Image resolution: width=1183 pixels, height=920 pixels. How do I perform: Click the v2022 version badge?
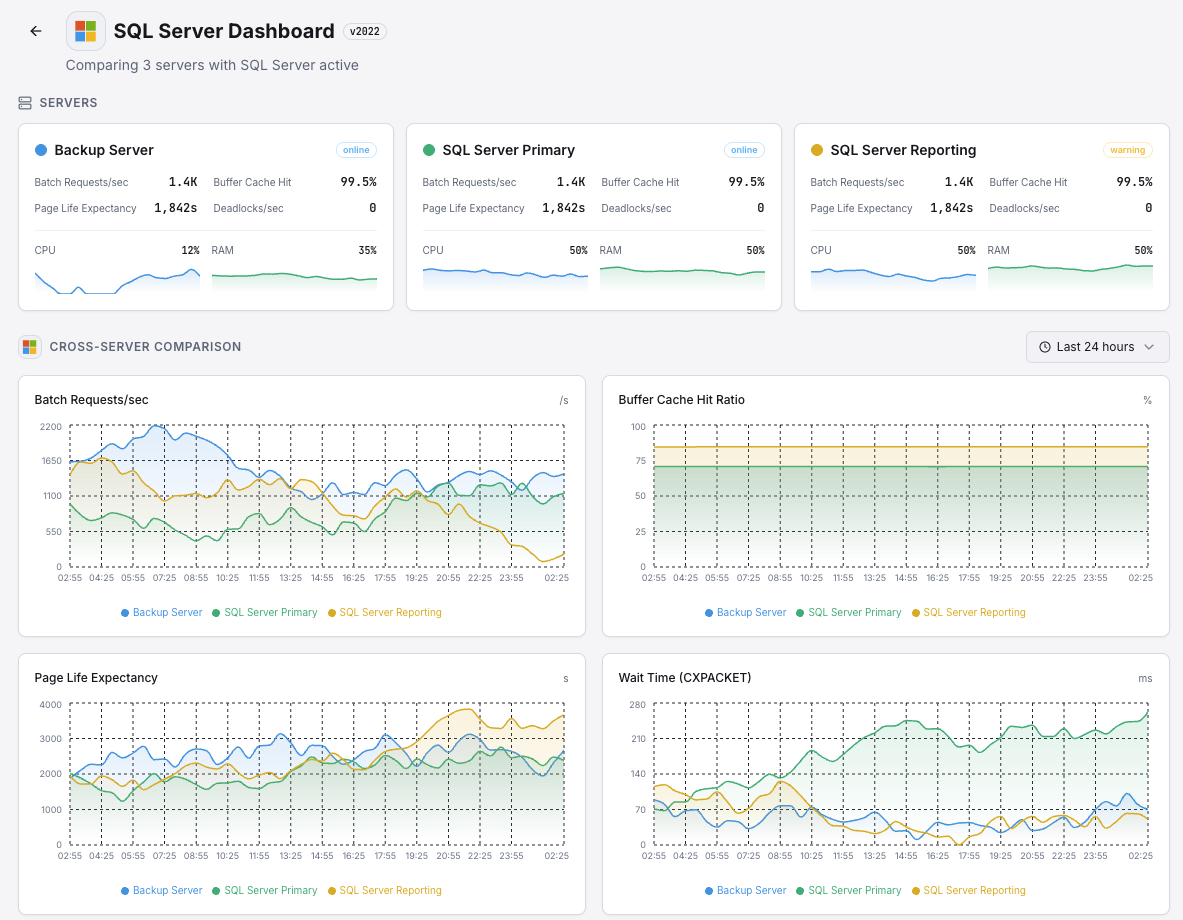(365, 31)
